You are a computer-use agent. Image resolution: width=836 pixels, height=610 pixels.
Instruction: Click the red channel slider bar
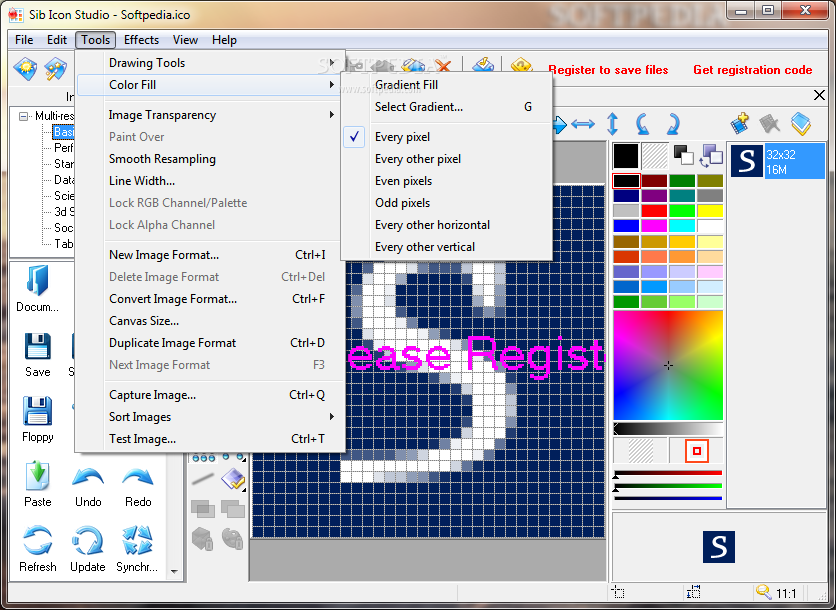[x=668, y=473]
